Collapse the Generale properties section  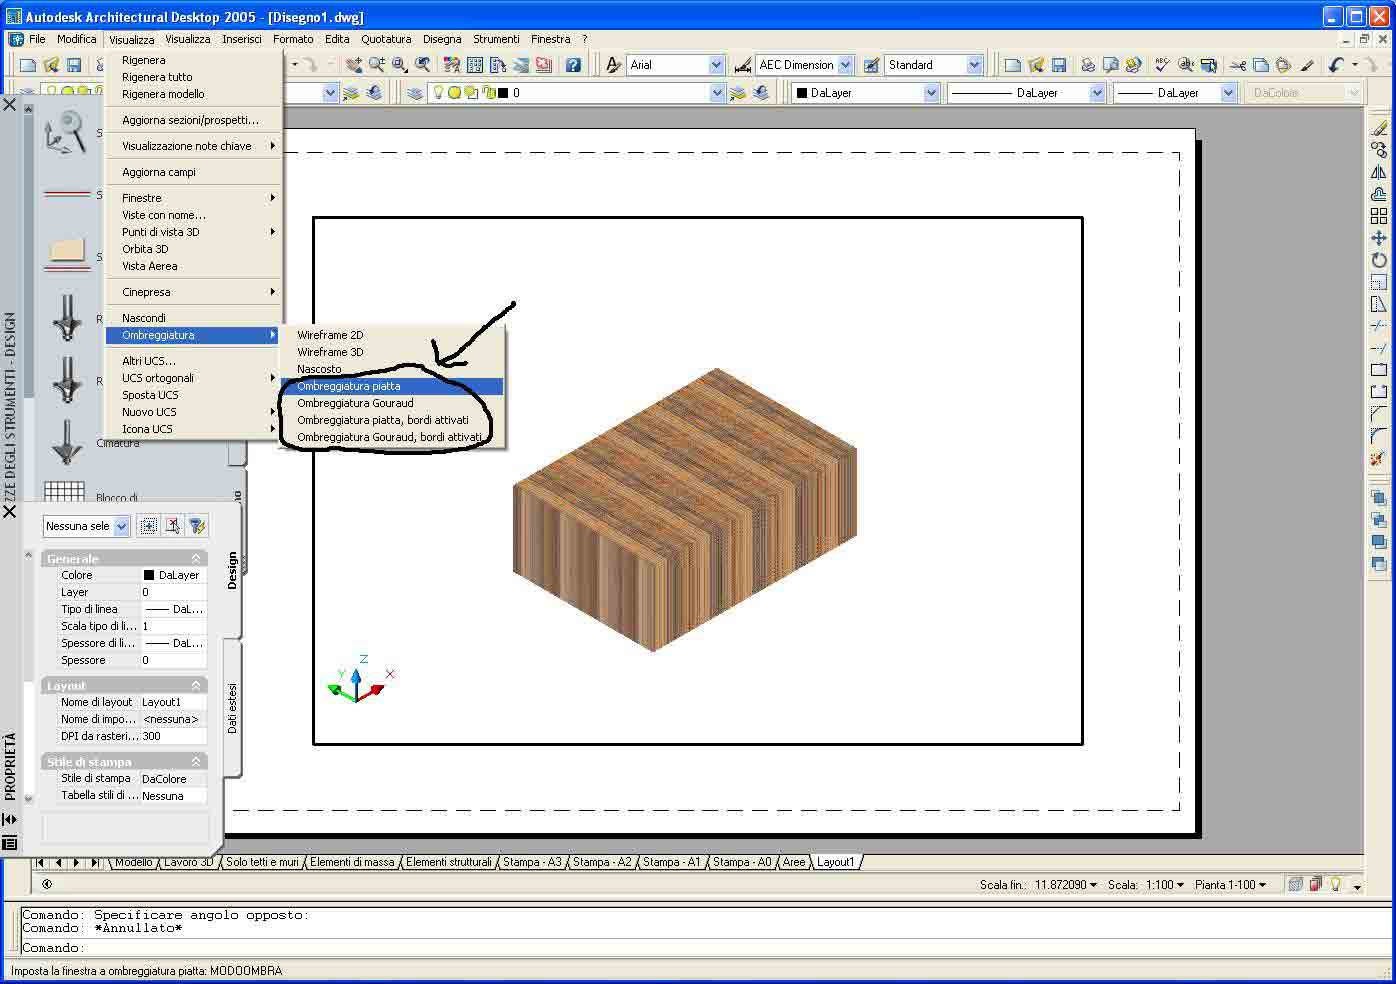[x=196, y=559]
